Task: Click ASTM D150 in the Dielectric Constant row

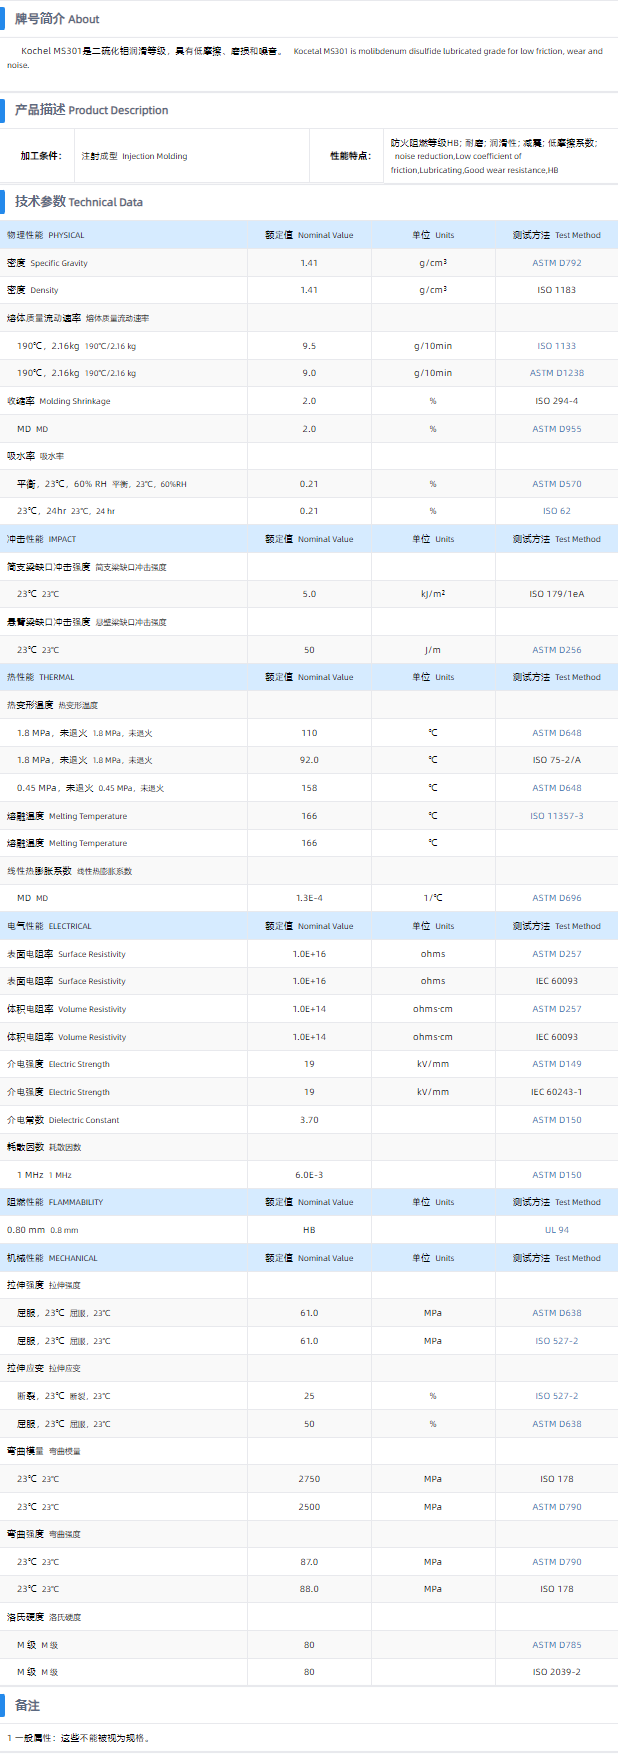Action: tap(556, 1120)
